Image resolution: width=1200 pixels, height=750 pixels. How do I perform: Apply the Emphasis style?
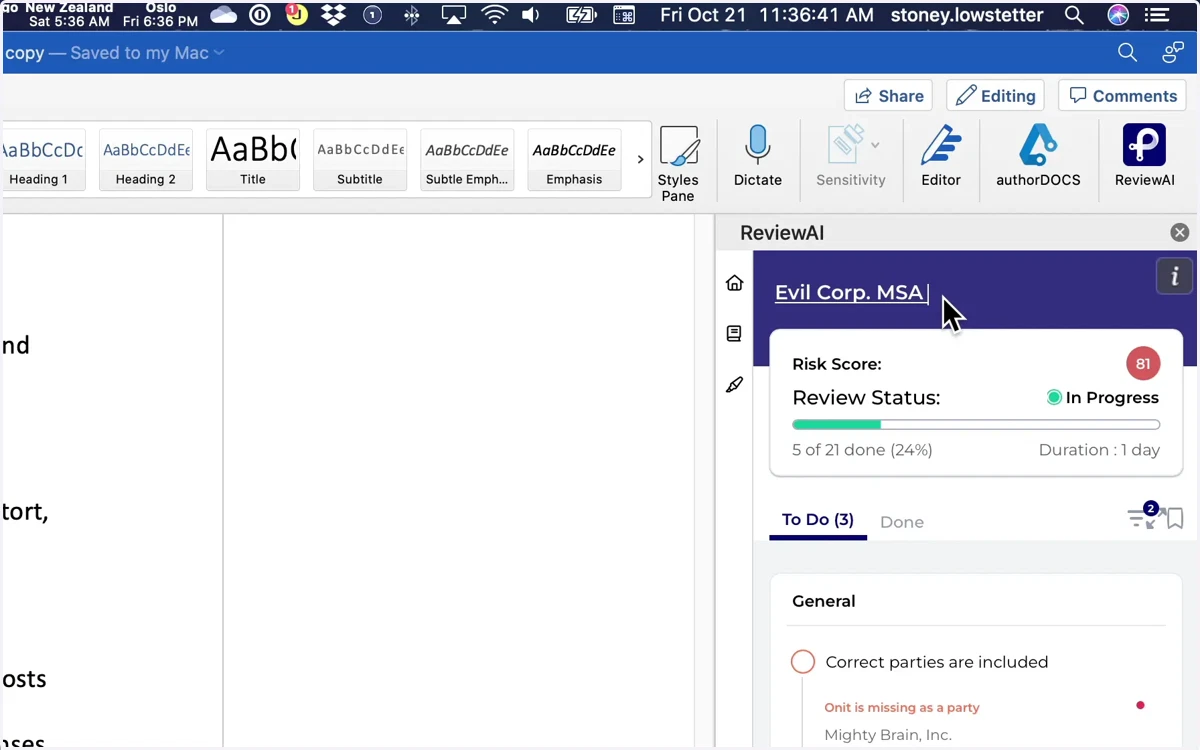tap(574, 159)
